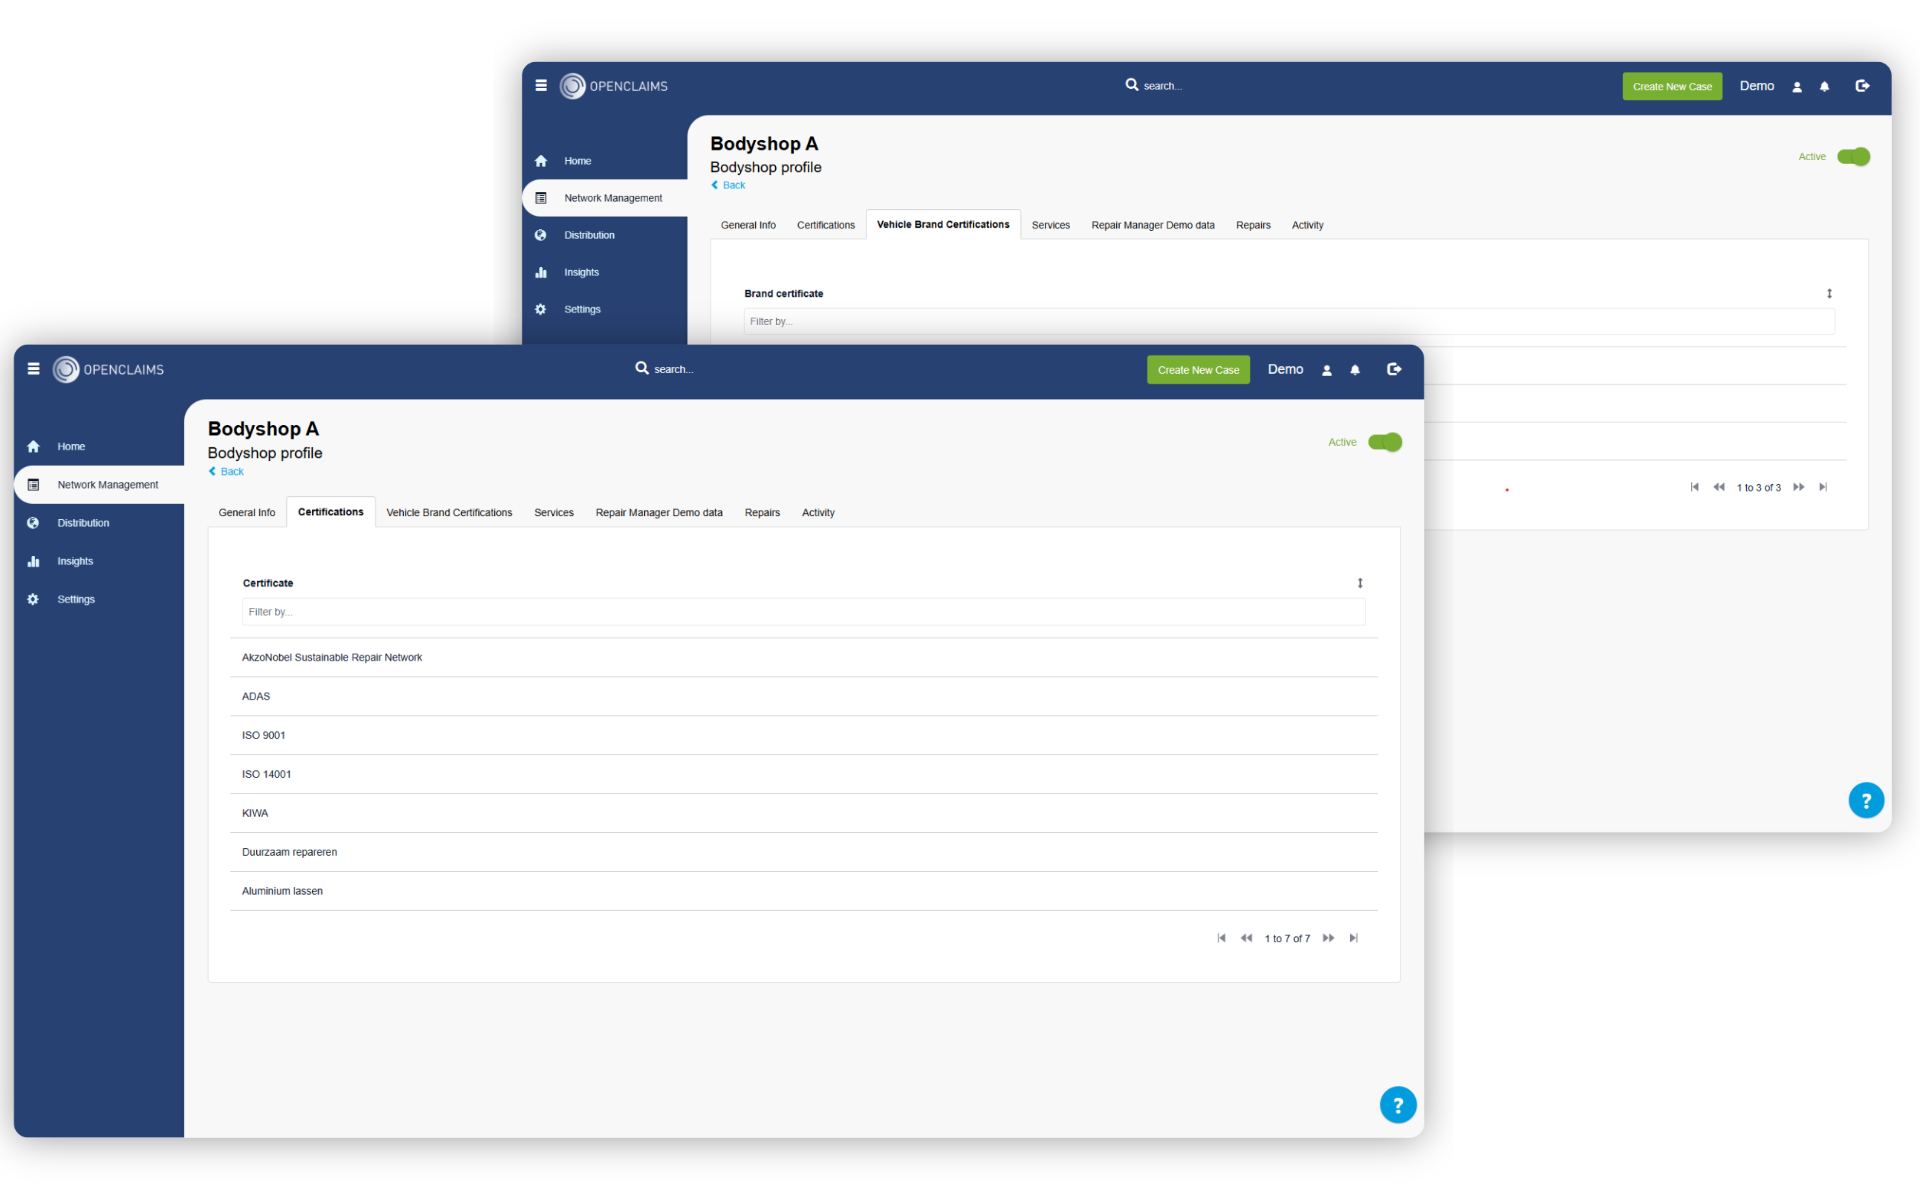The width and height of the screenshot is (1920, 1200).
Task: Toggle the Active switch in front Bodyshop profile
Action: click(1385, 442)
